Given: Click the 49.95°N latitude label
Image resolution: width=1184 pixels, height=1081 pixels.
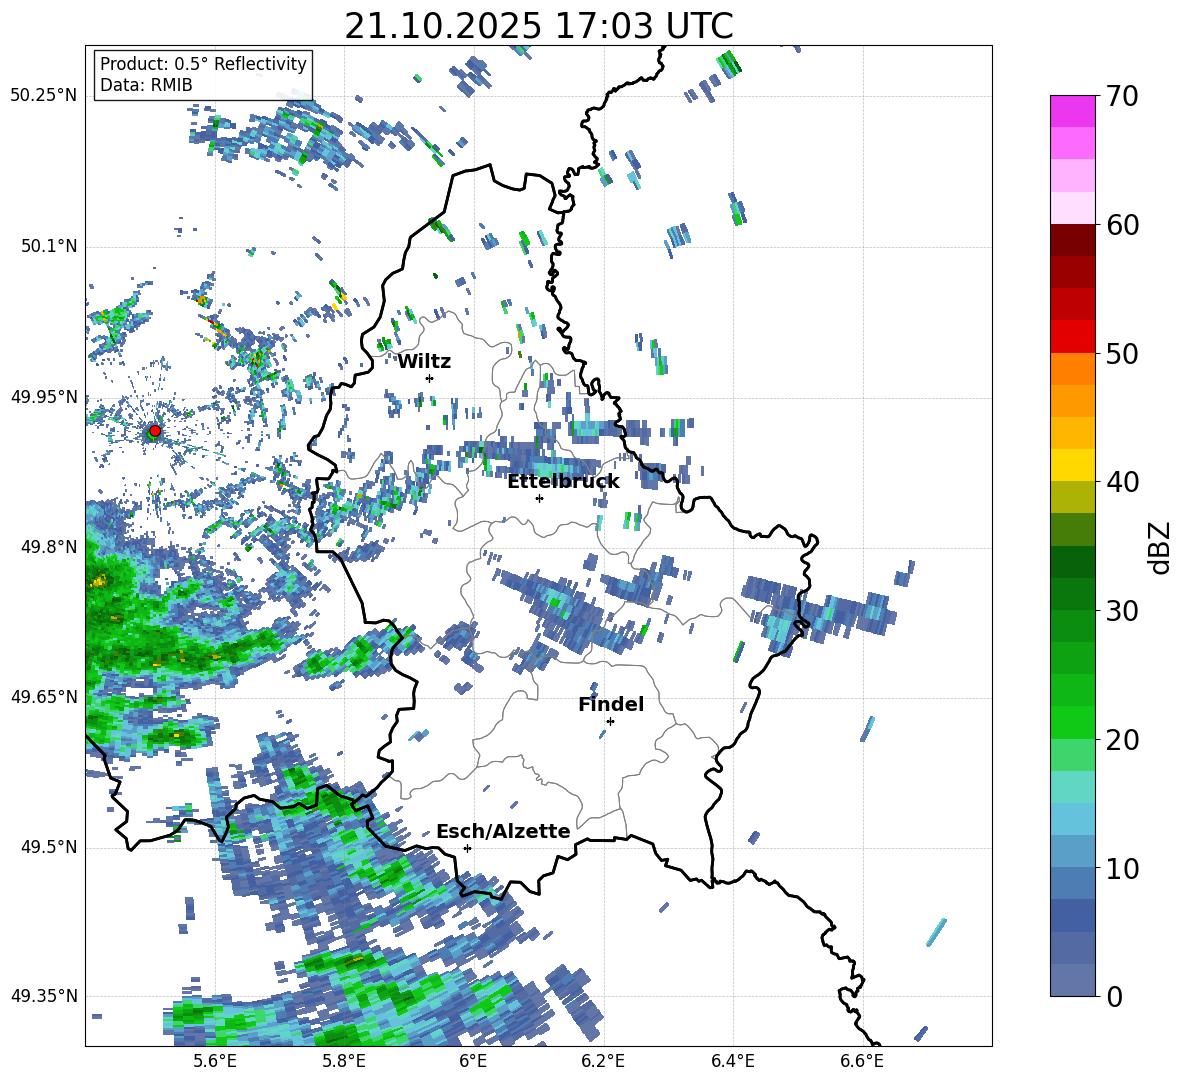Looking at the screenshot, I should coord(44,396).
